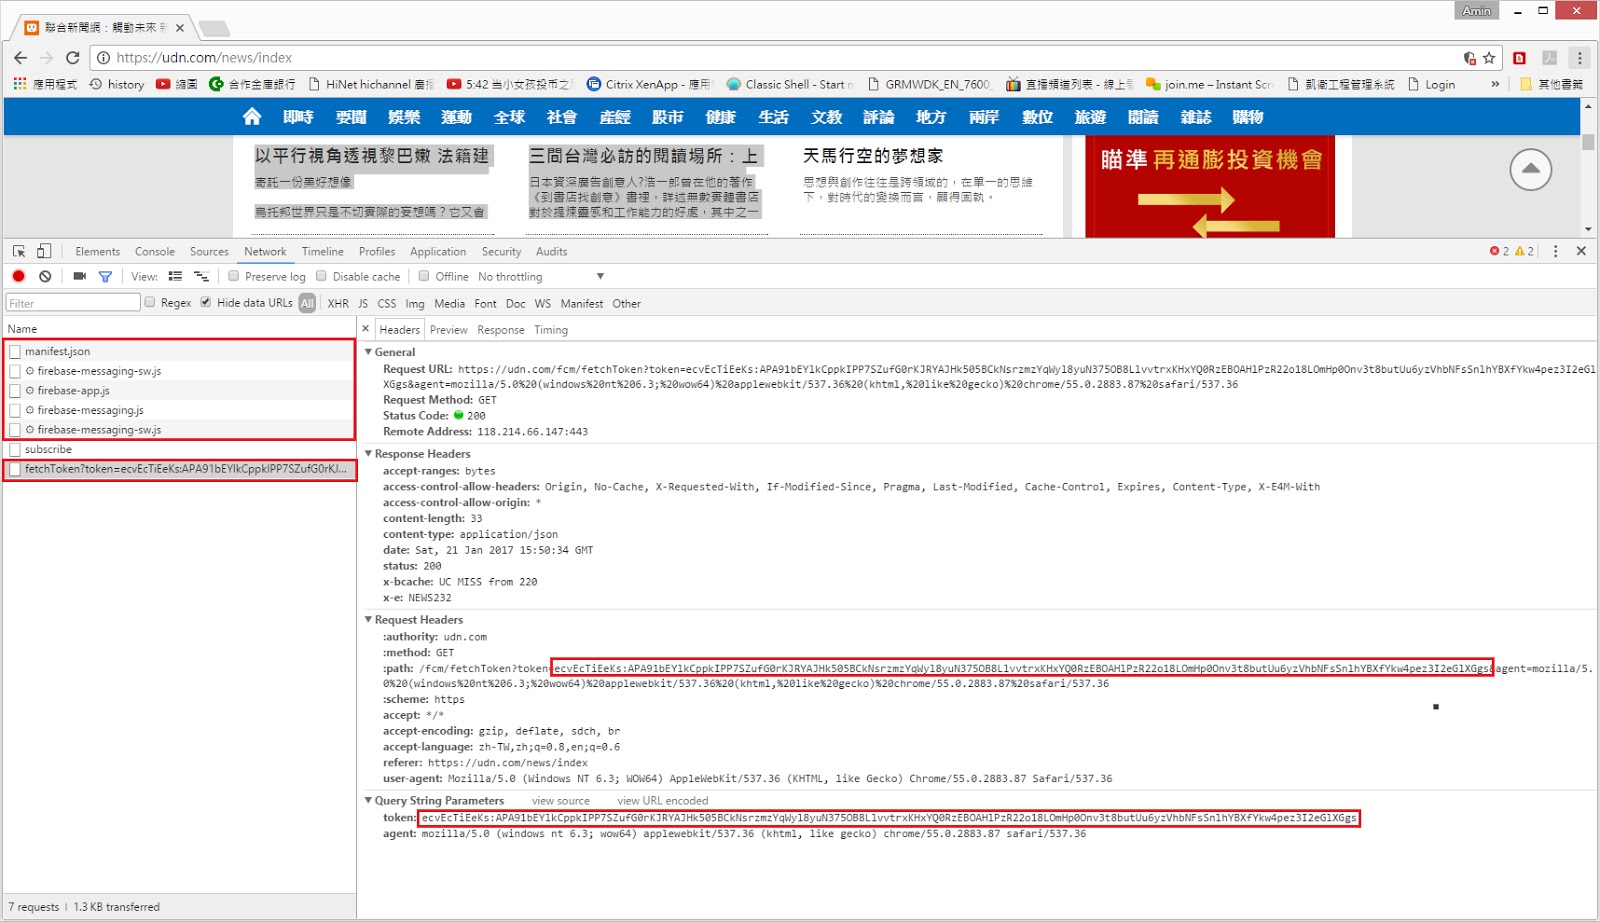Screen dimensions: 1600x922
Task: Open the Classic Shell bookmark
Action: pyautogui.click(x=790, y=84)
